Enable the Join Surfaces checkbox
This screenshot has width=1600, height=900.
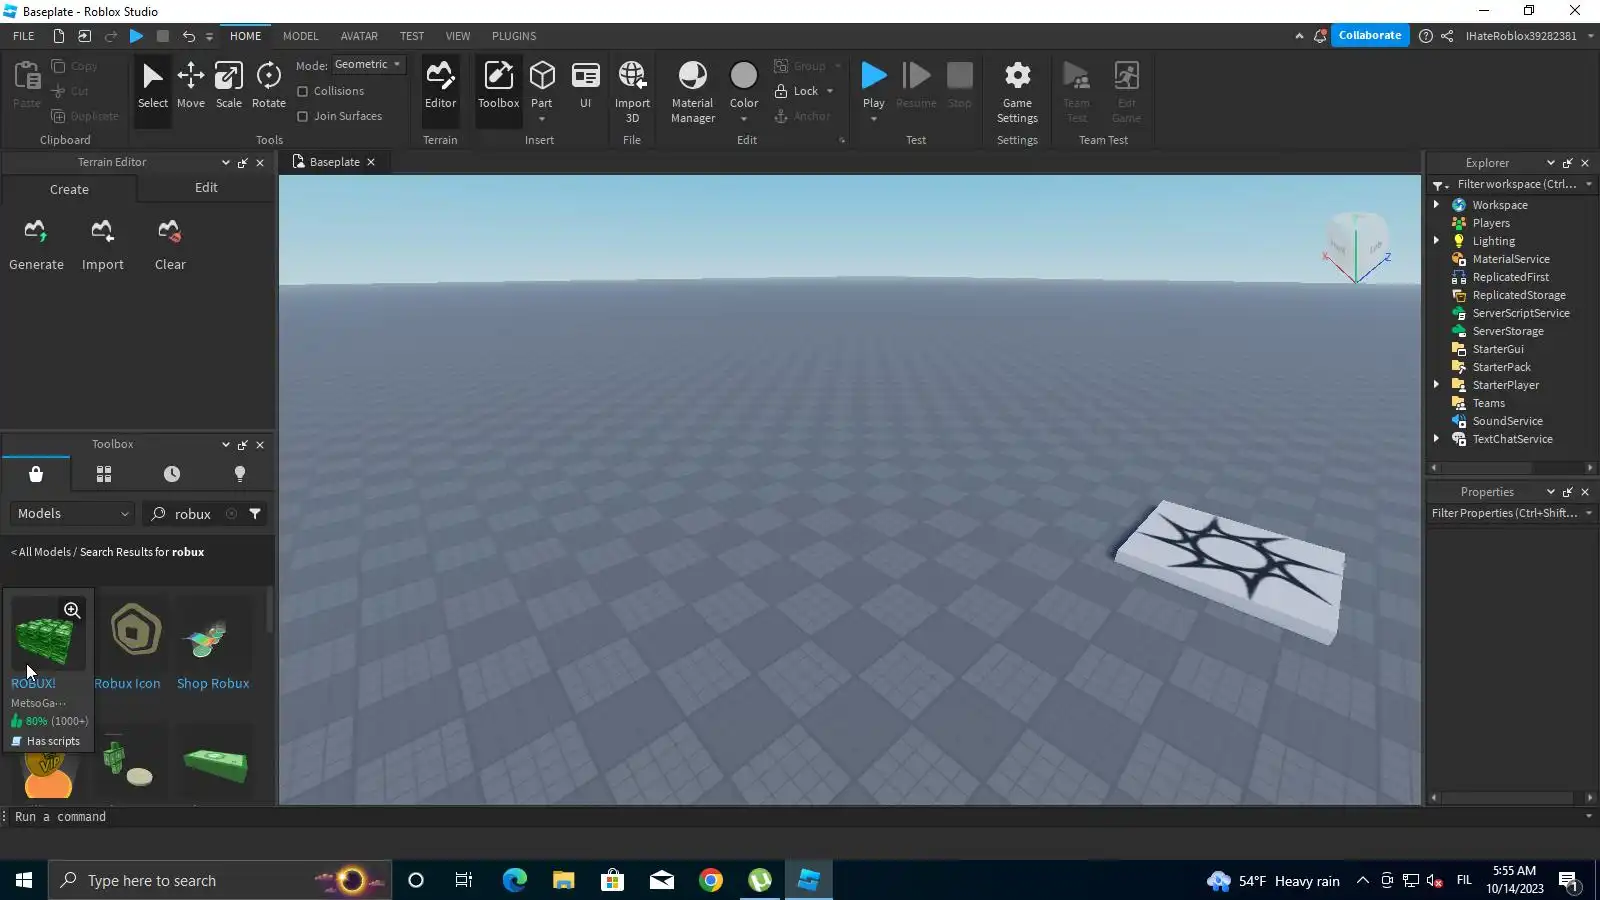pos(302,116)
